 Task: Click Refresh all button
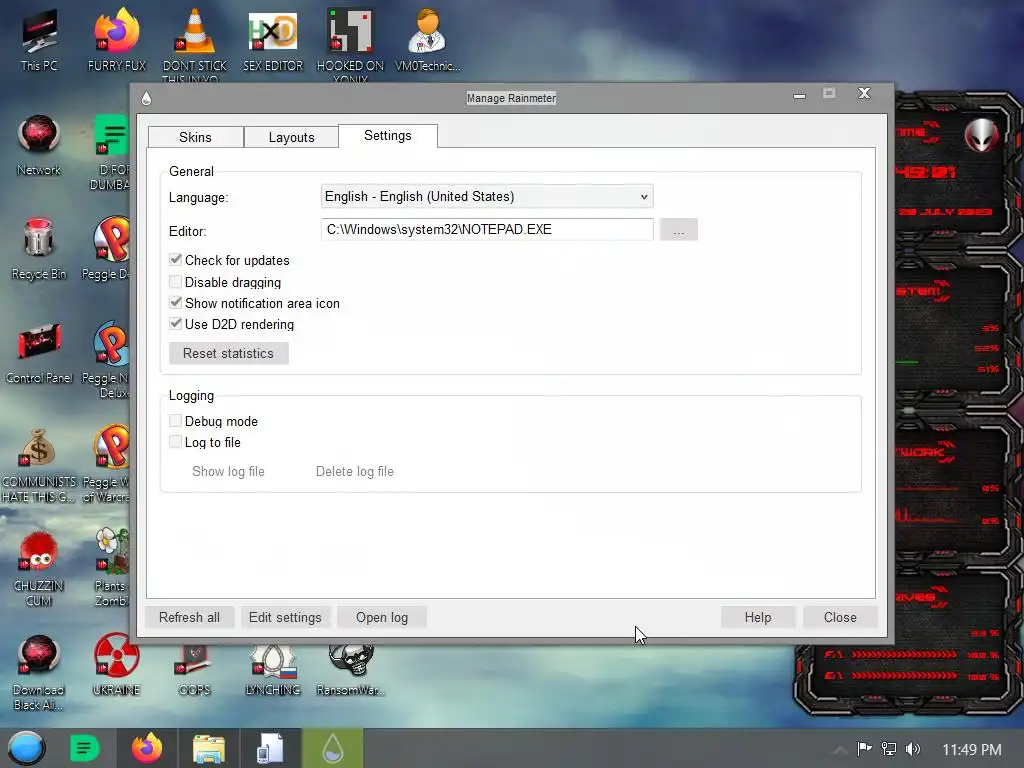[189, 617]
